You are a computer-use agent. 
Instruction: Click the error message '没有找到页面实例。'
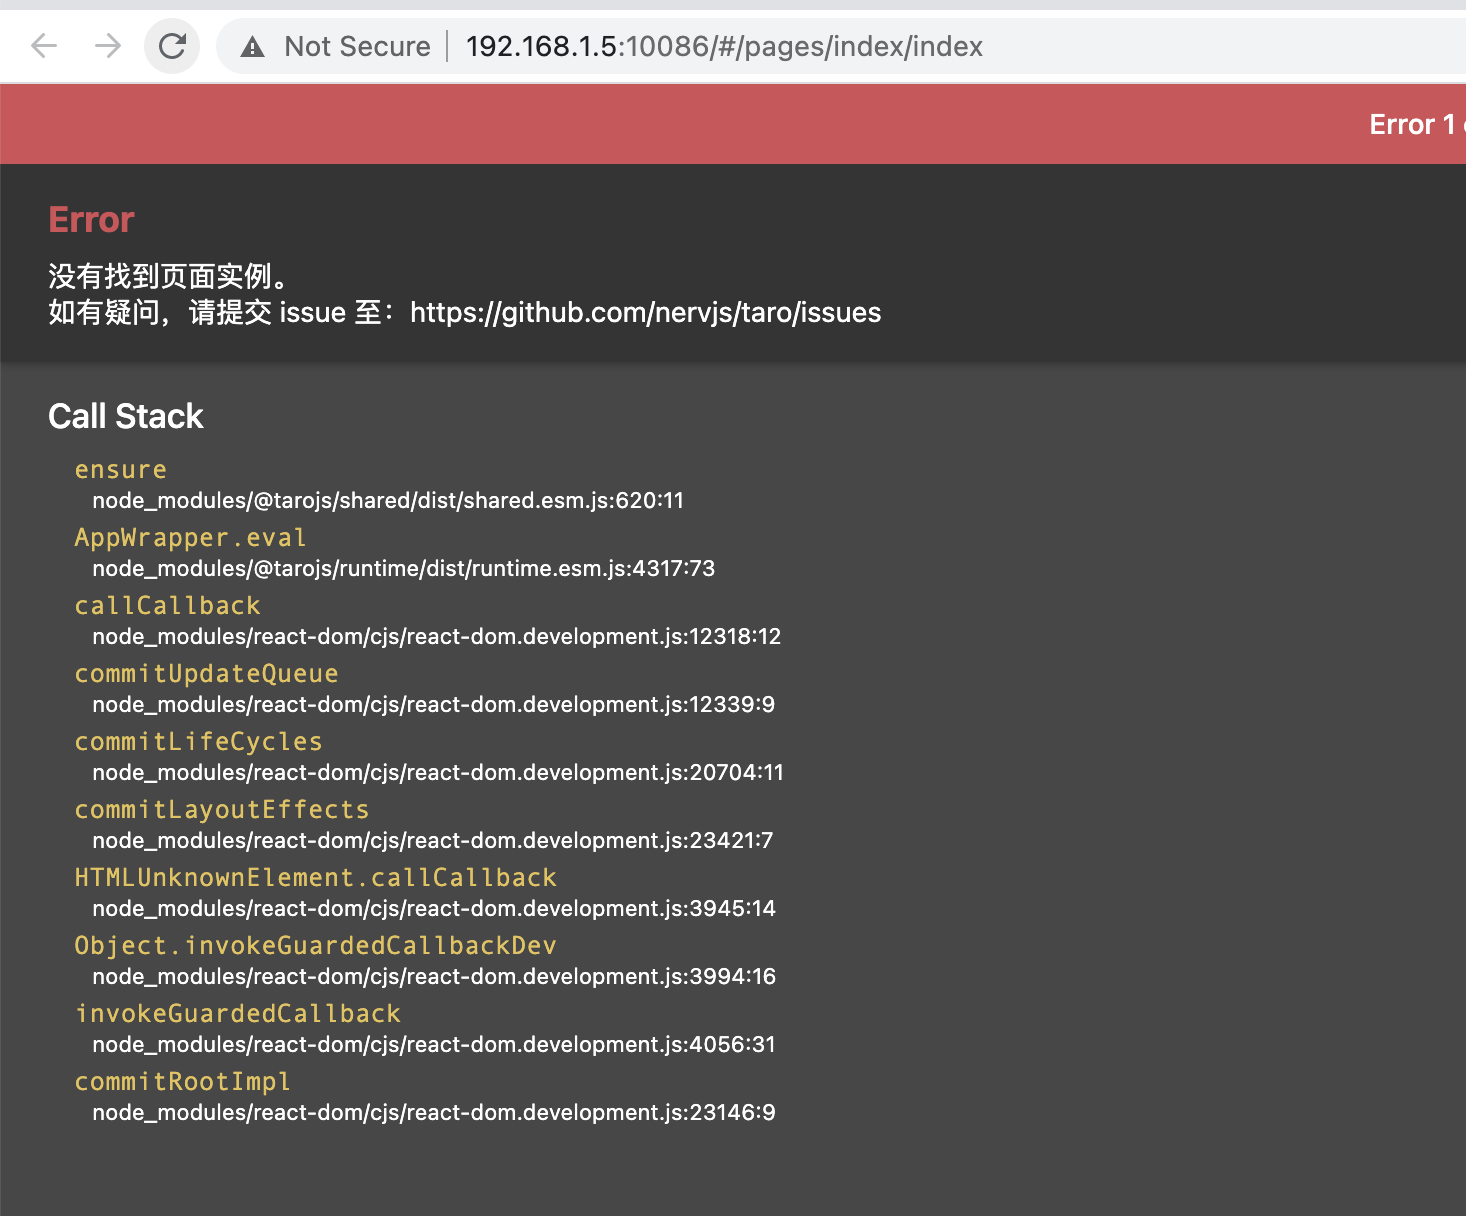click(x=170, y=276)
